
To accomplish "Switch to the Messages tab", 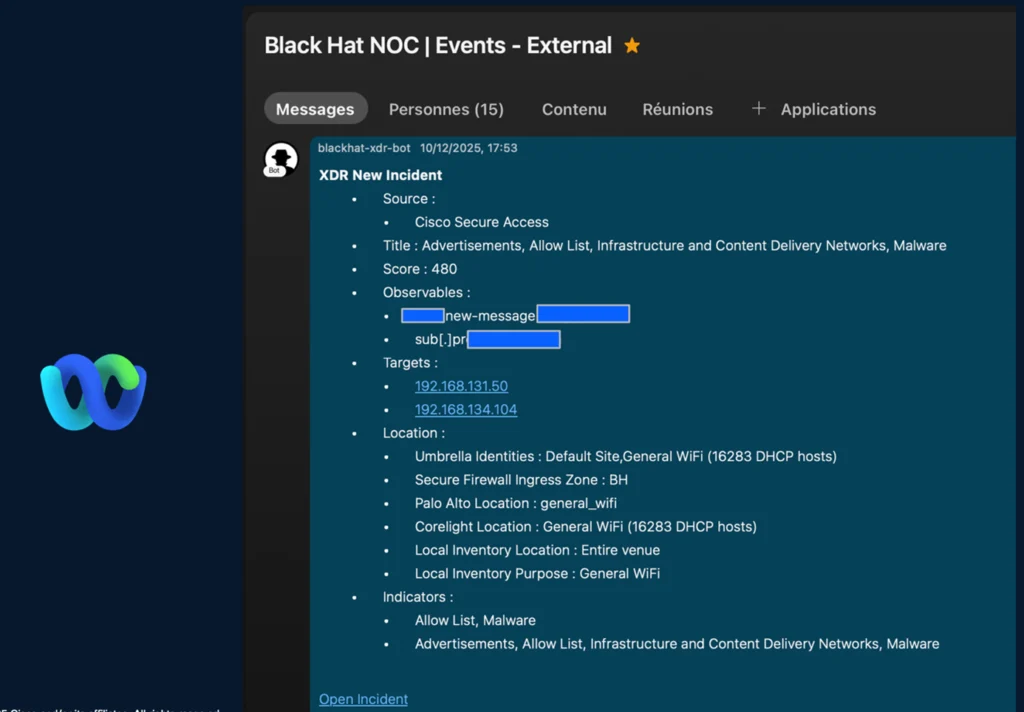I will (315, 109).
